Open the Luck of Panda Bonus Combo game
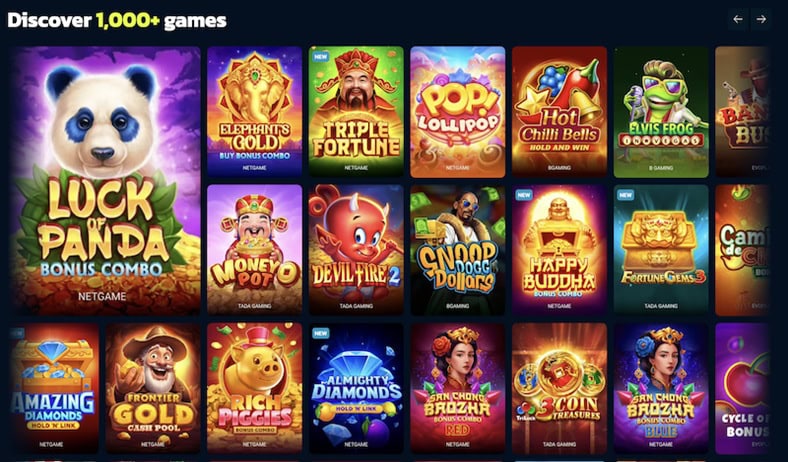This screenshot has height=462, width=788. click(x=105, y=181)
